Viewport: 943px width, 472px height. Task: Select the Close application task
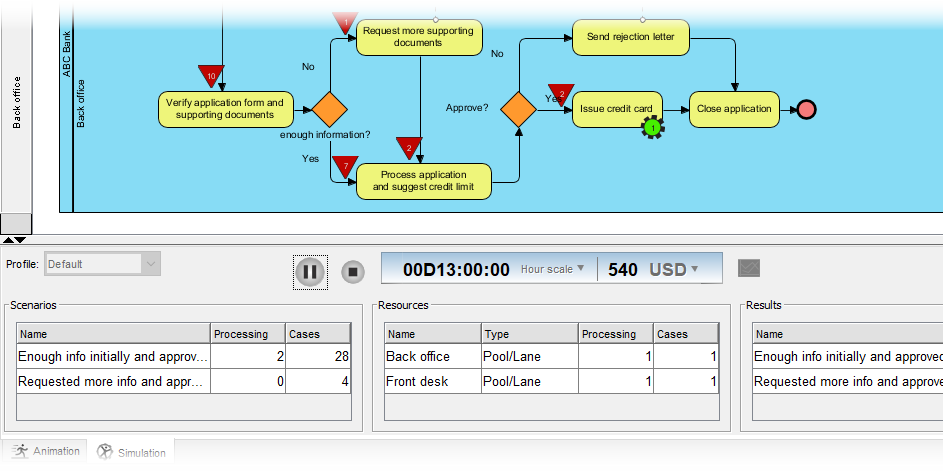734,109
